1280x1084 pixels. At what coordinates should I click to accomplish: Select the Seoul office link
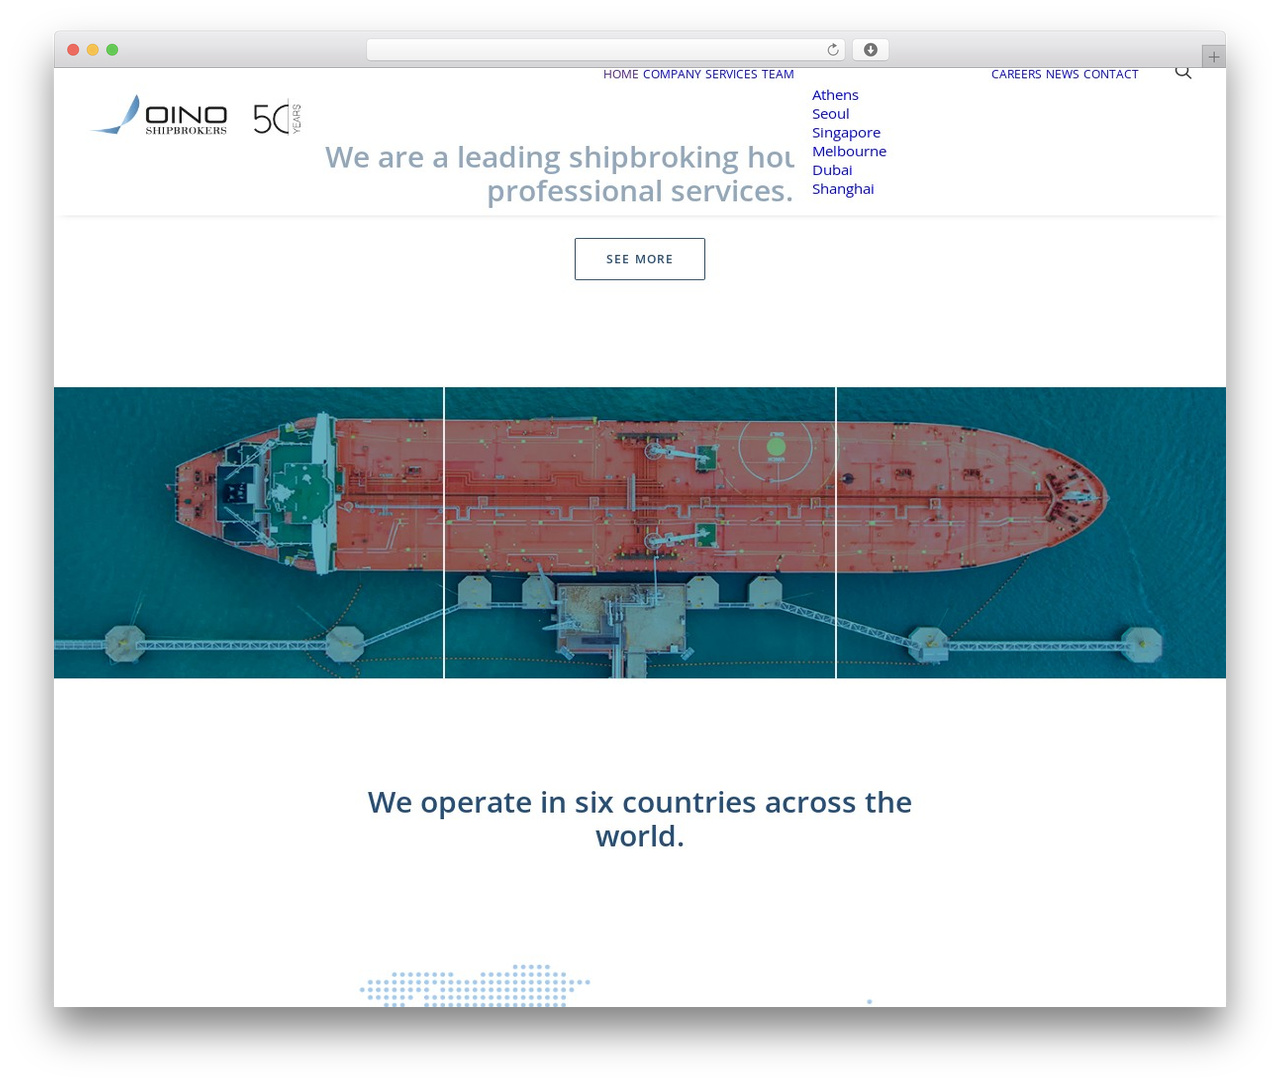point(830,114)
